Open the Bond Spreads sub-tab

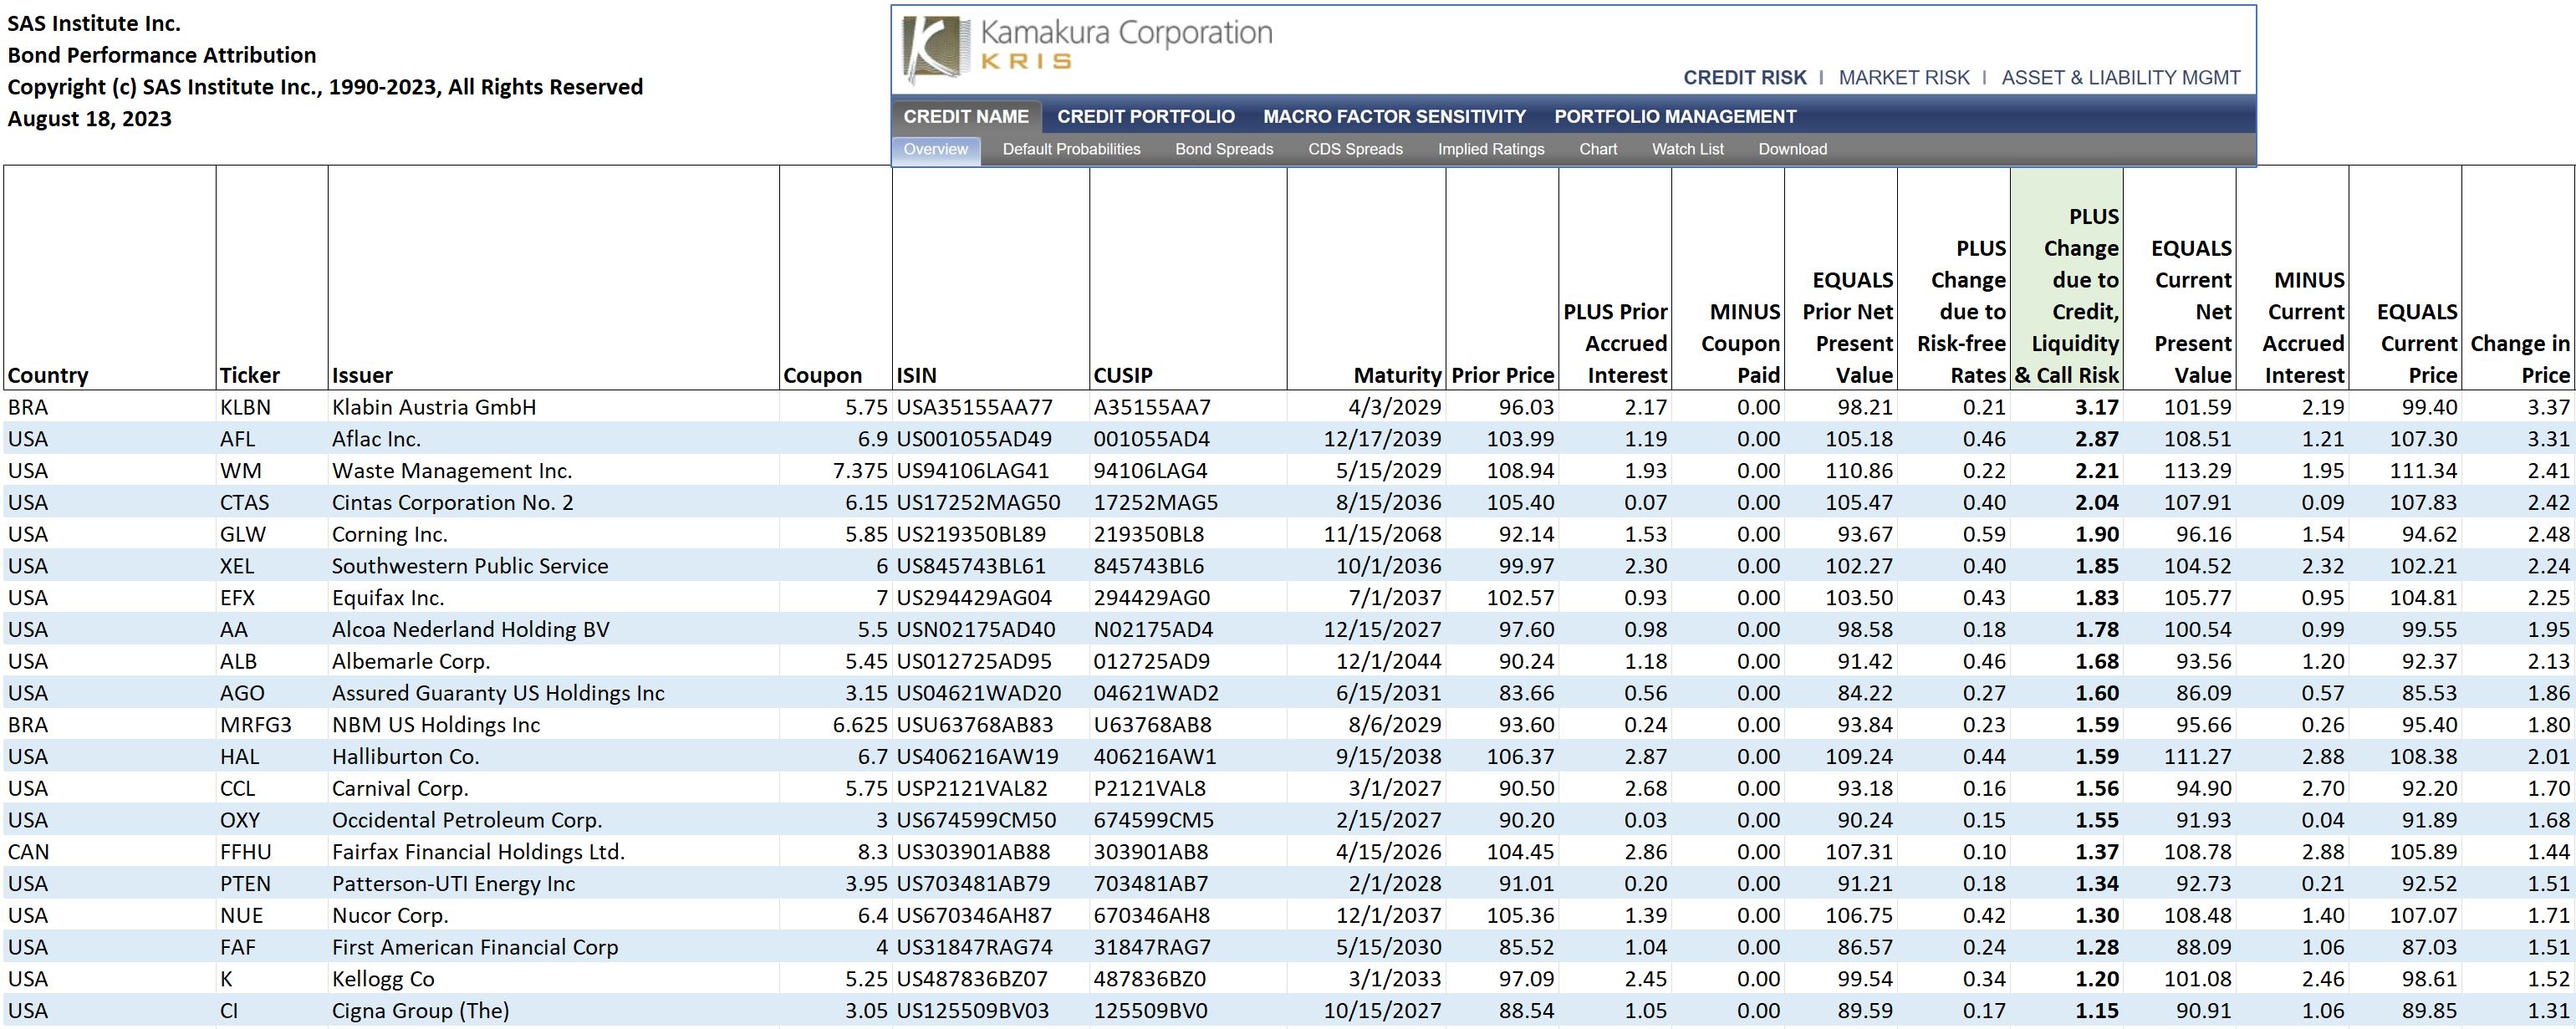click(x=1224, y=149)
